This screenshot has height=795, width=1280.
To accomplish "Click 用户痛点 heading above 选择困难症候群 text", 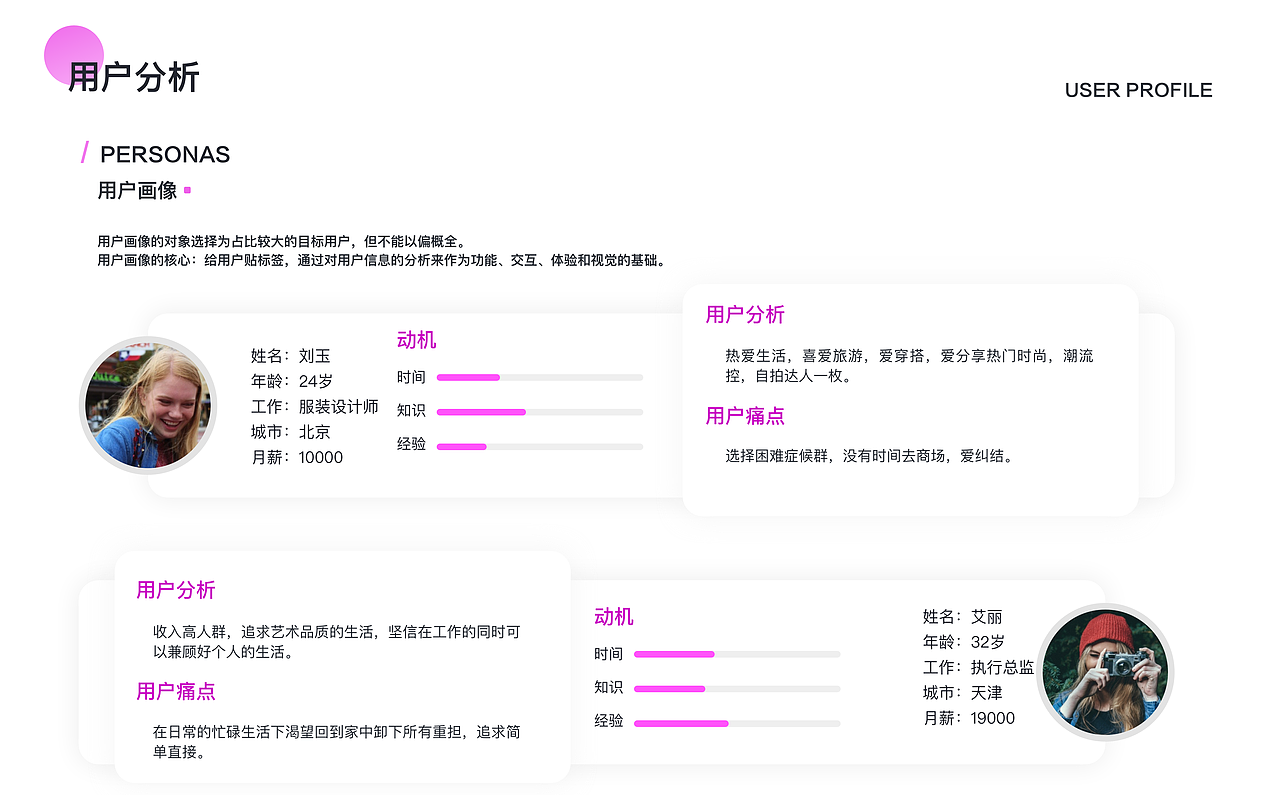I will click(x=745, y=416).
